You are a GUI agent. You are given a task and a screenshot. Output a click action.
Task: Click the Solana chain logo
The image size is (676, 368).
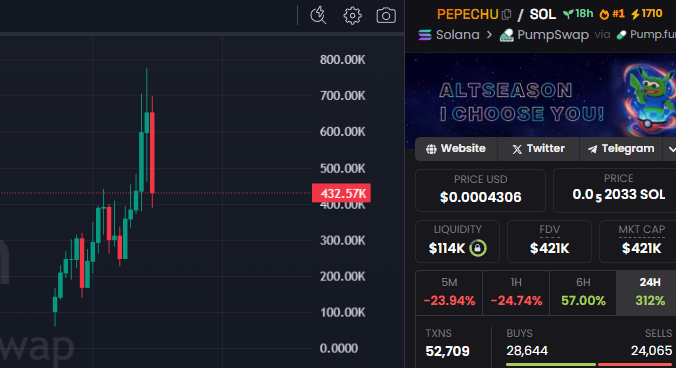click(x=425, y=35)
